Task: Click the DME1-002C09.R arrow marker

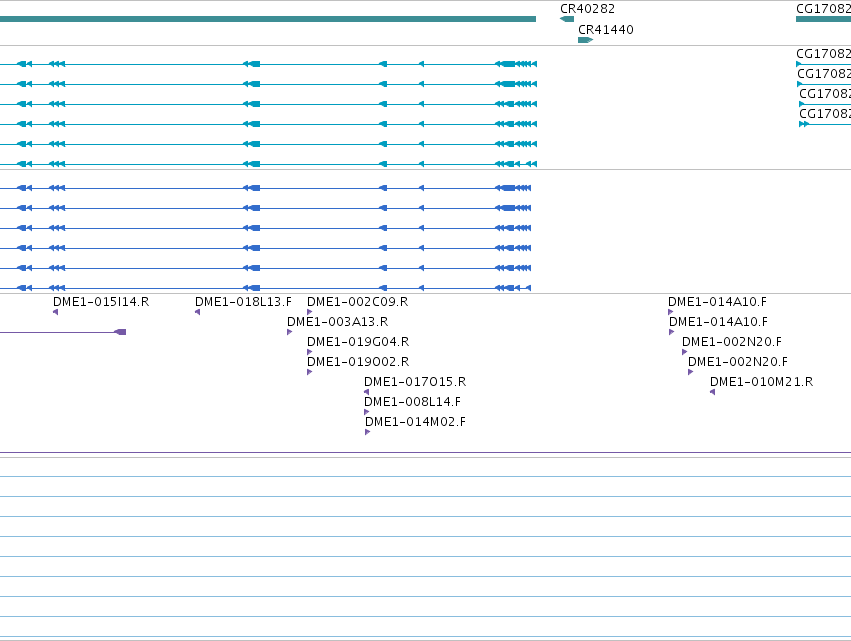Action: point(309,312)
